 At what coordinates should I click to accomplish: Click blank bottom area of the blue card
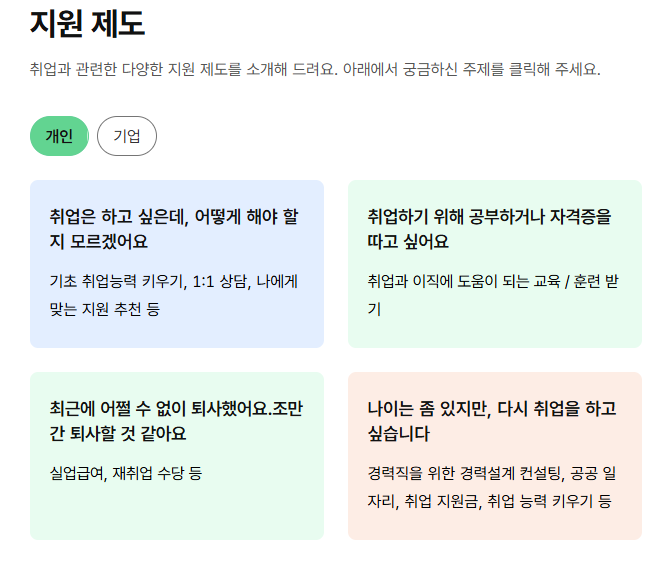[176, 335]
